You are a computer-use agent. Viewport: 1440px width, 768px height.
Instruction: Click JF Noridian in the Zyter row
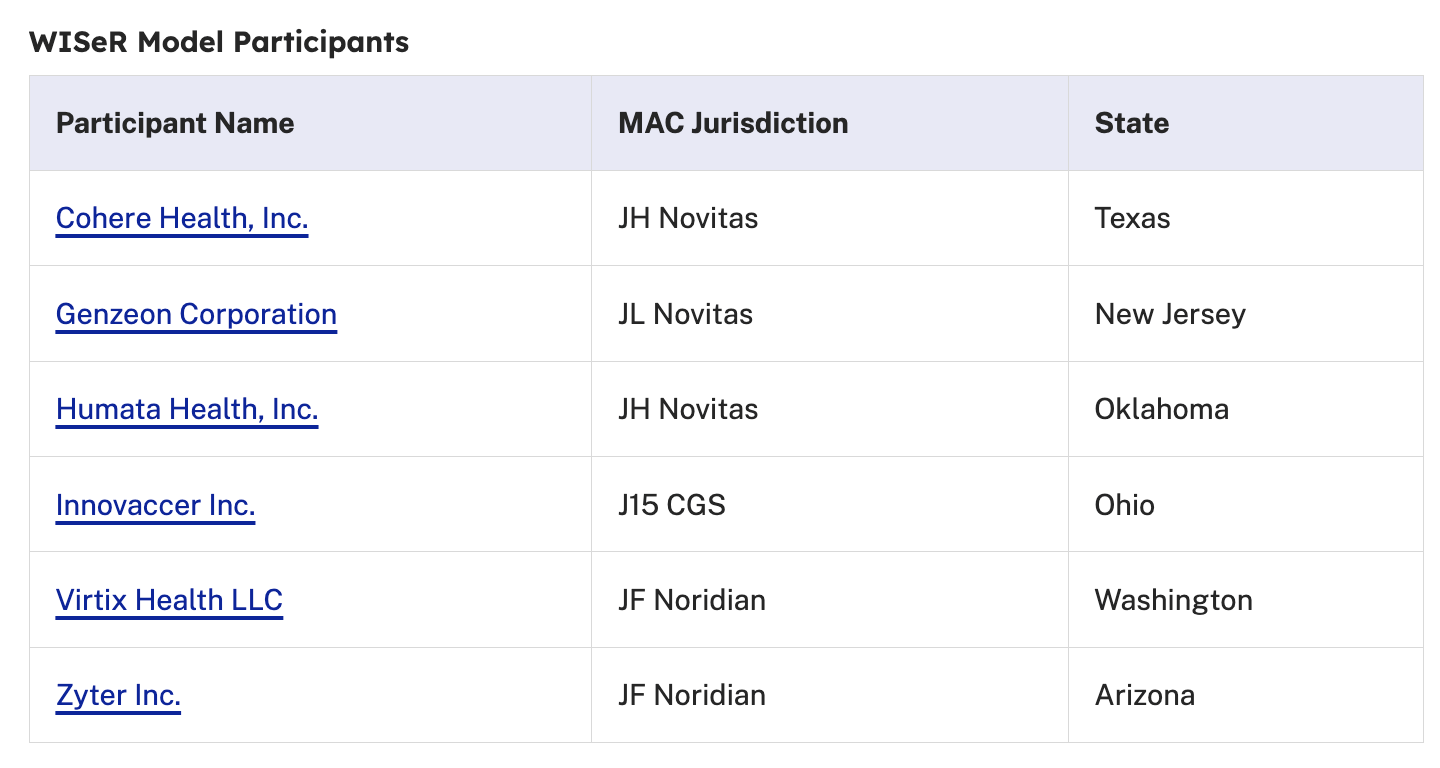click(692, 695)
